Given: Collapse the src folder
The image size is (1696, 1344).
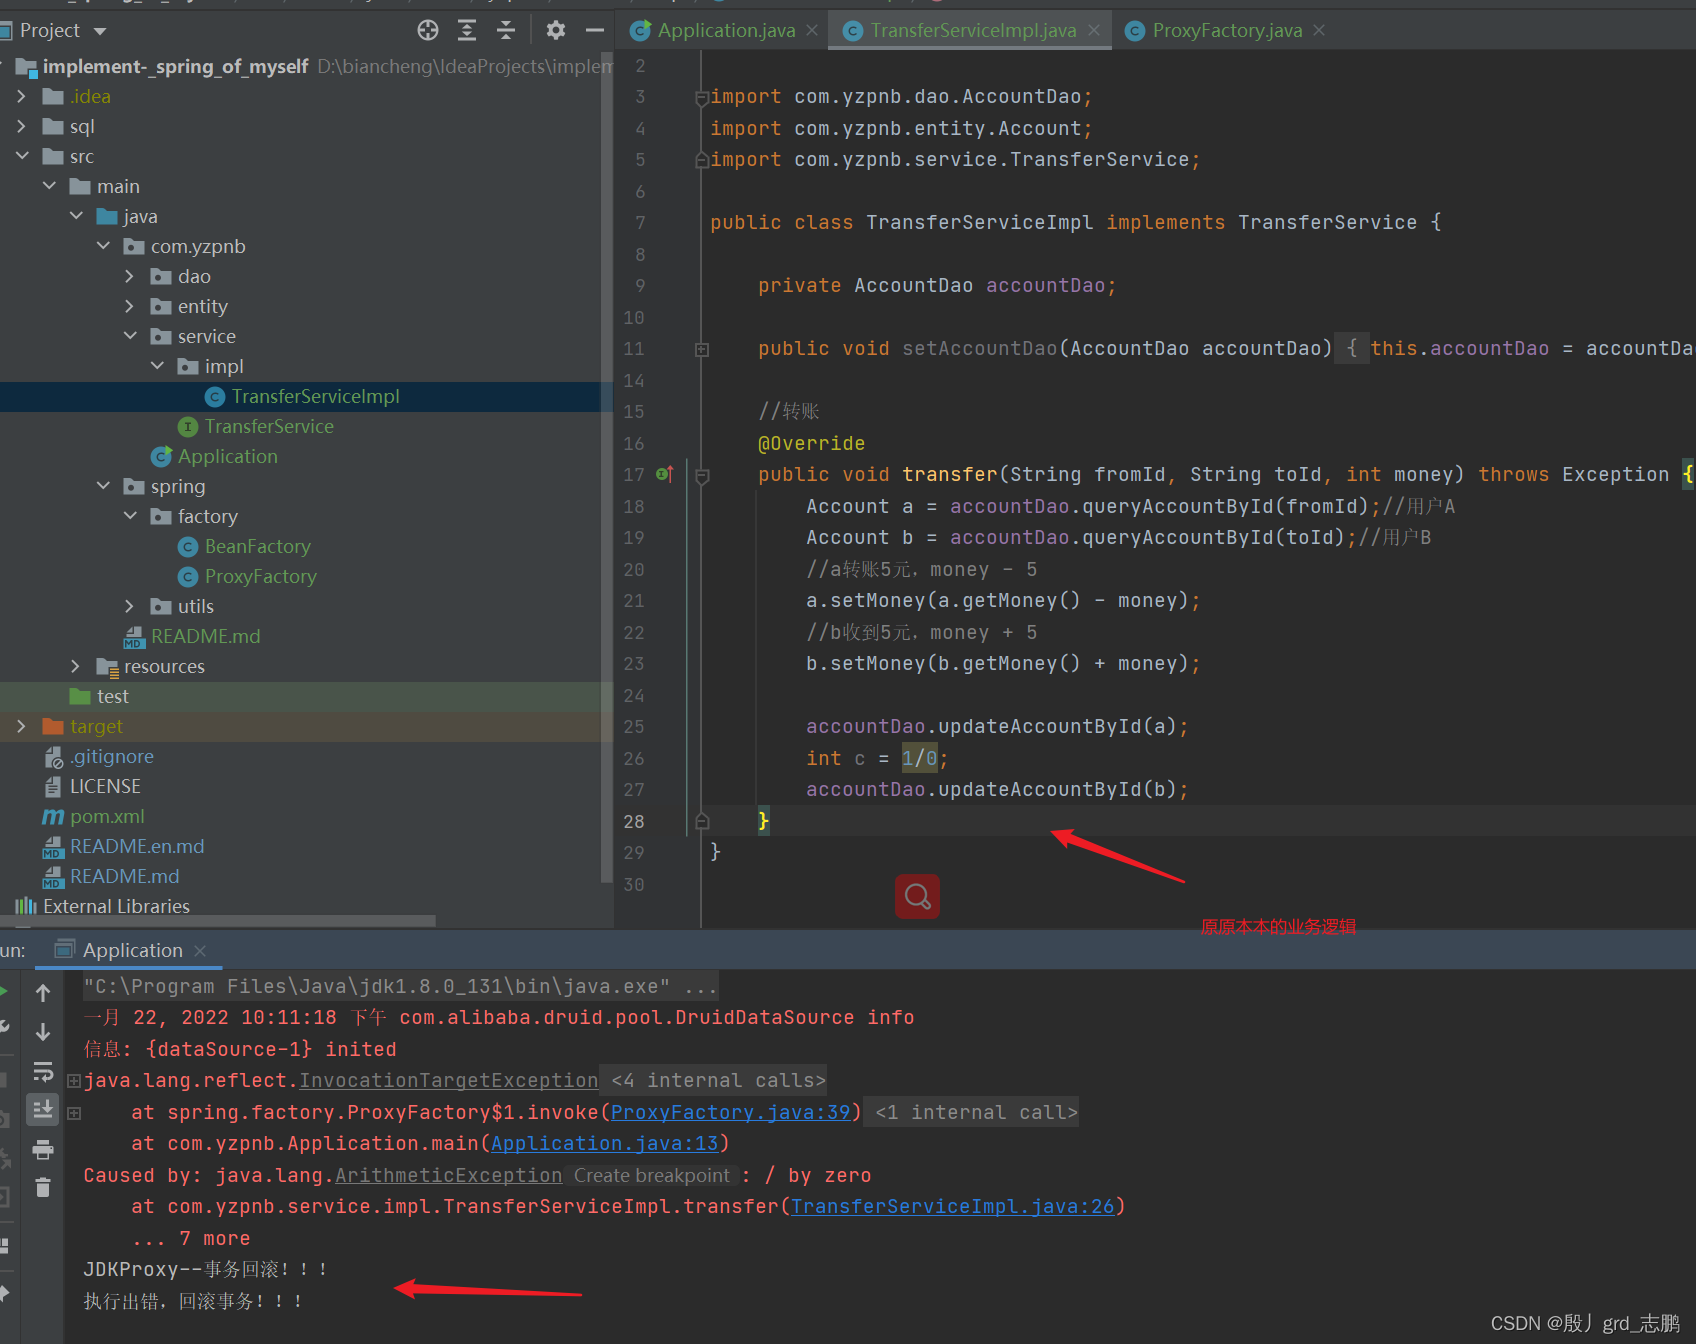Looking at the screenshot, I should (x=21, y=156).
